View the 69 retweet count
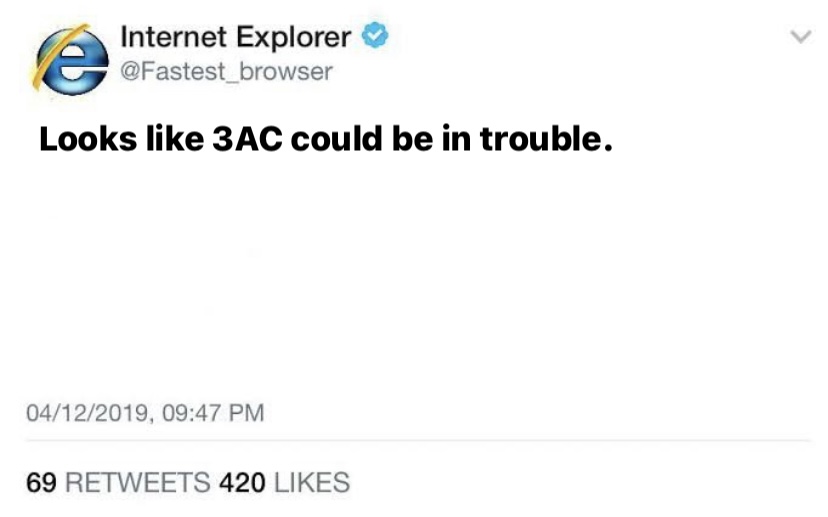The height and width of the screenshot is (517, 828). (x=41, y=483)
